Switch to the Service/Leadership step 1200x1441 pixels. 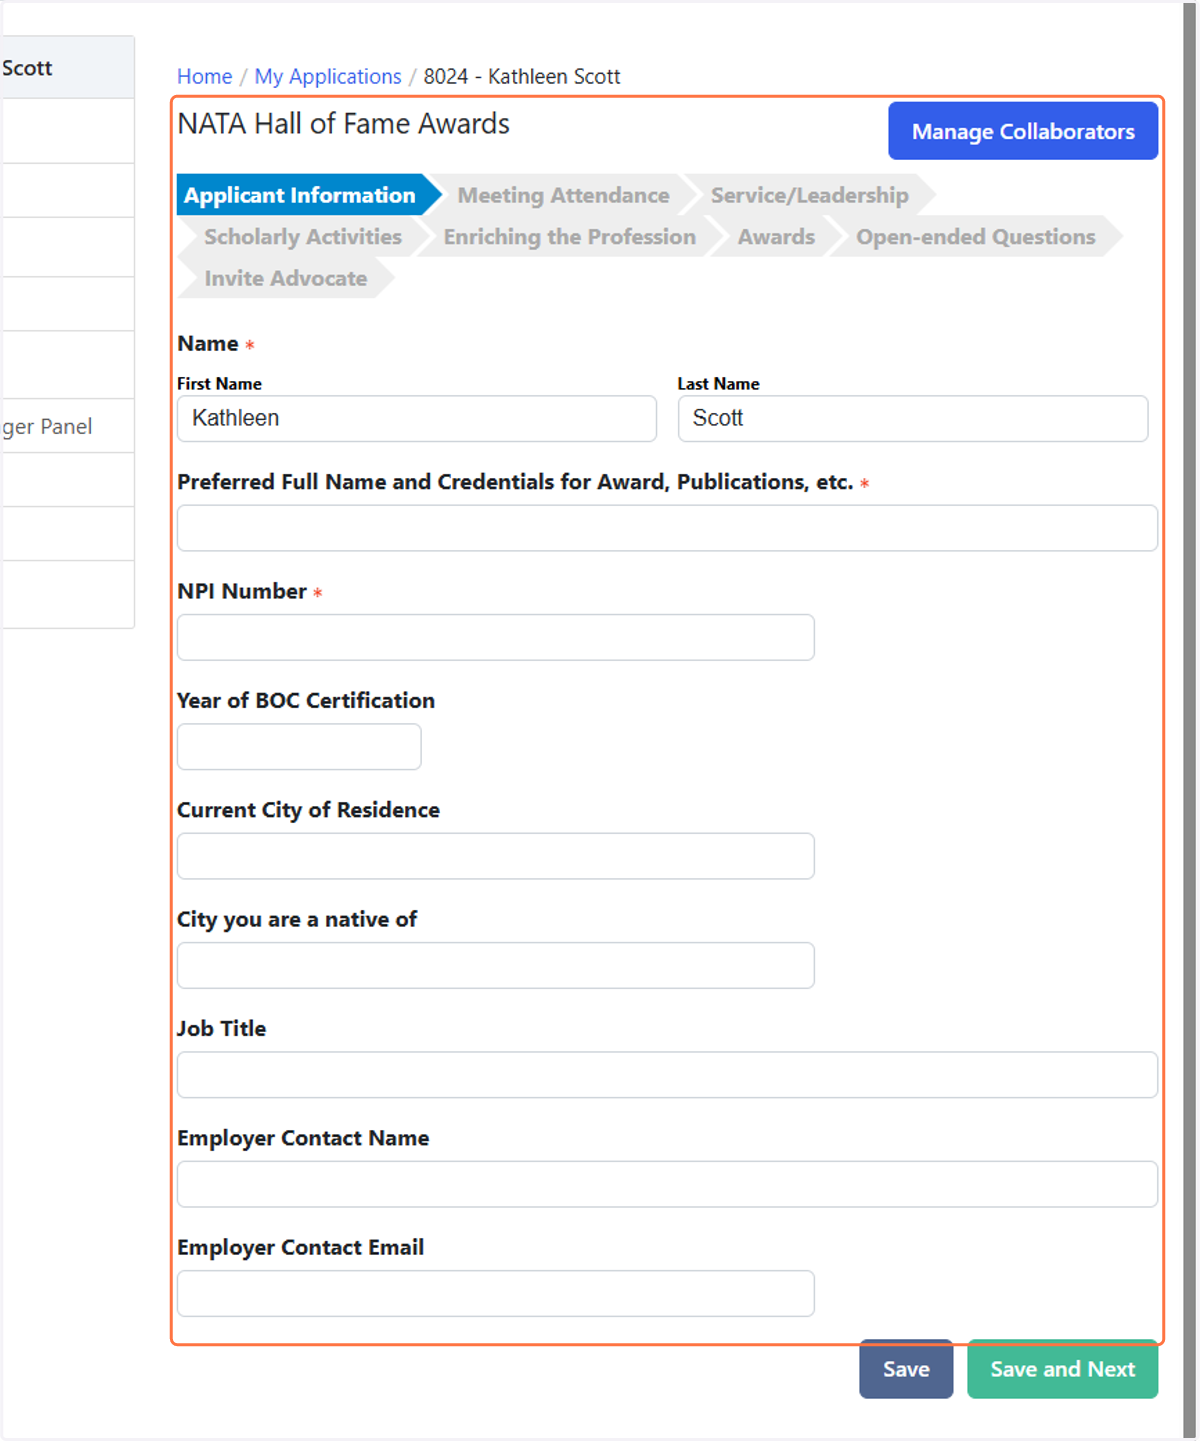810,195
